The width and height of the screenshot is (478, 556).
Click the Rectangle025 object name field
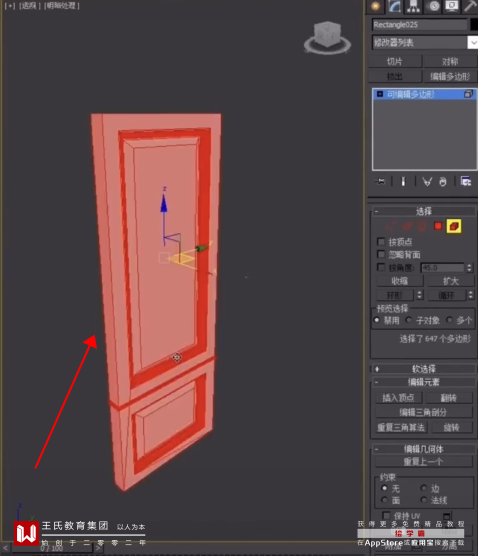[x=419, y=25]
